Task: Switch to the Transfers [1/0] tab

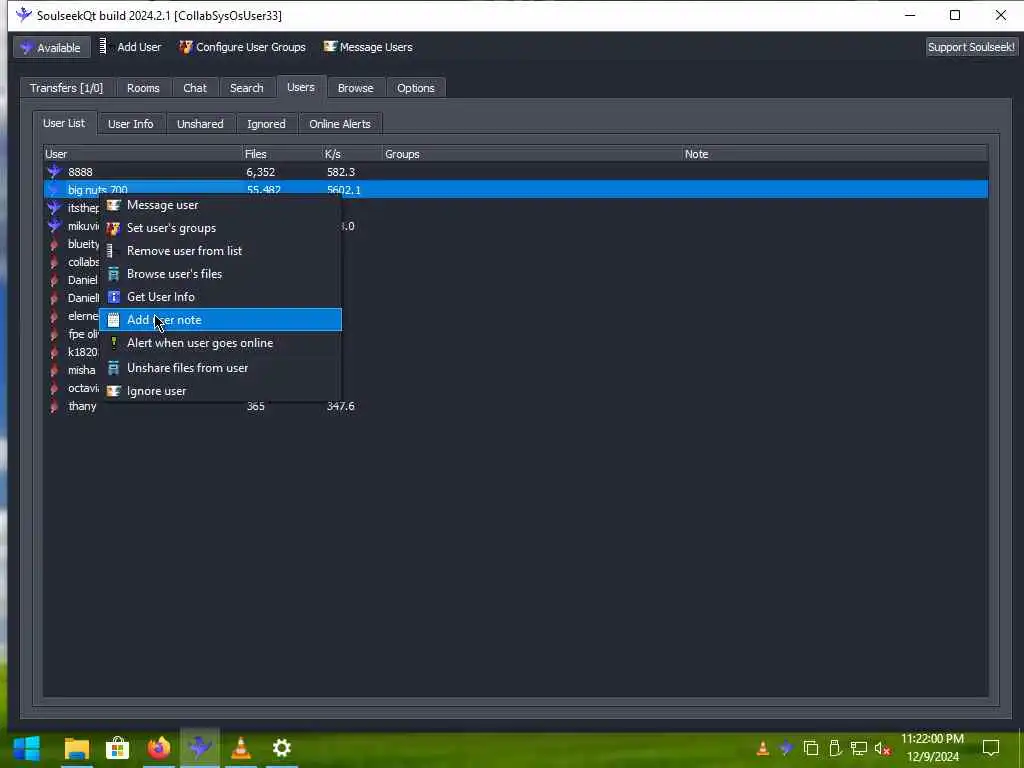Action: point(67,88)
